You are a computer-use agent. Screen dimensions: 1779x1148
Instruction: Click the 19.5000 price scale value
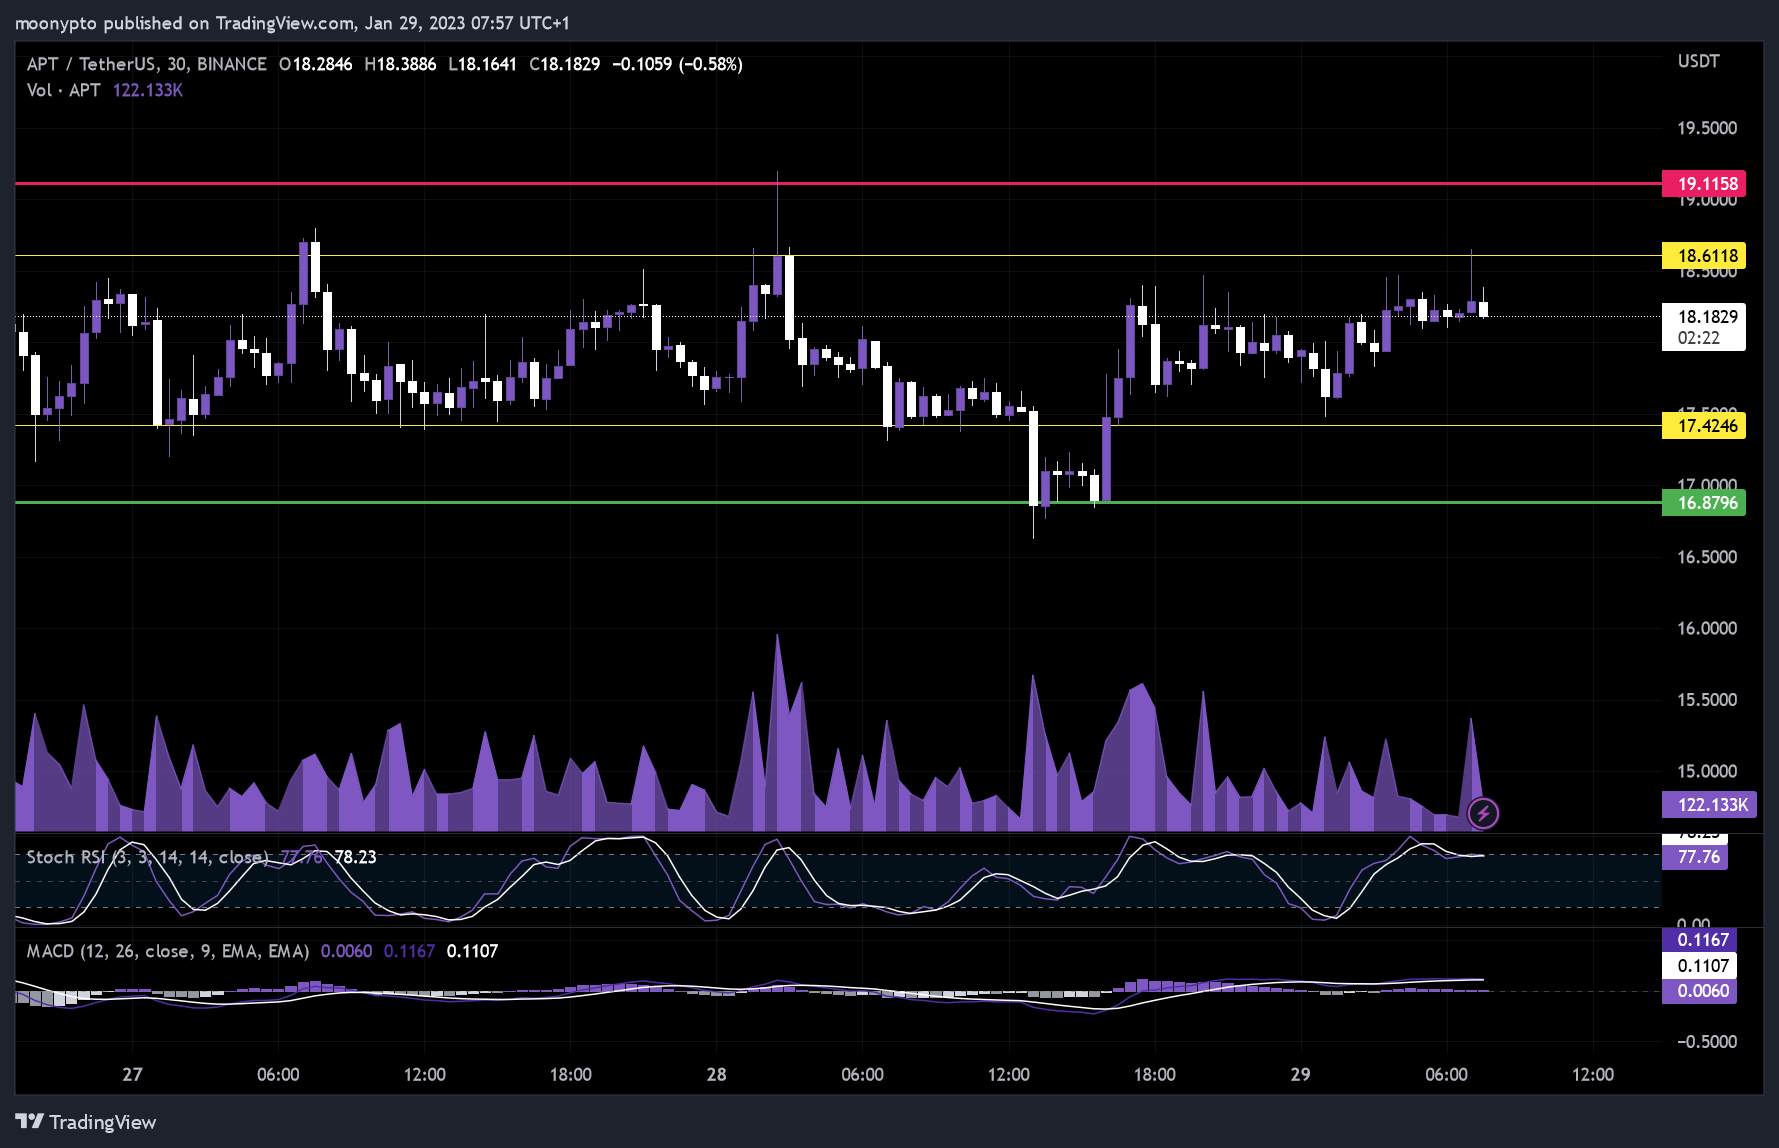coord(1707,128)
